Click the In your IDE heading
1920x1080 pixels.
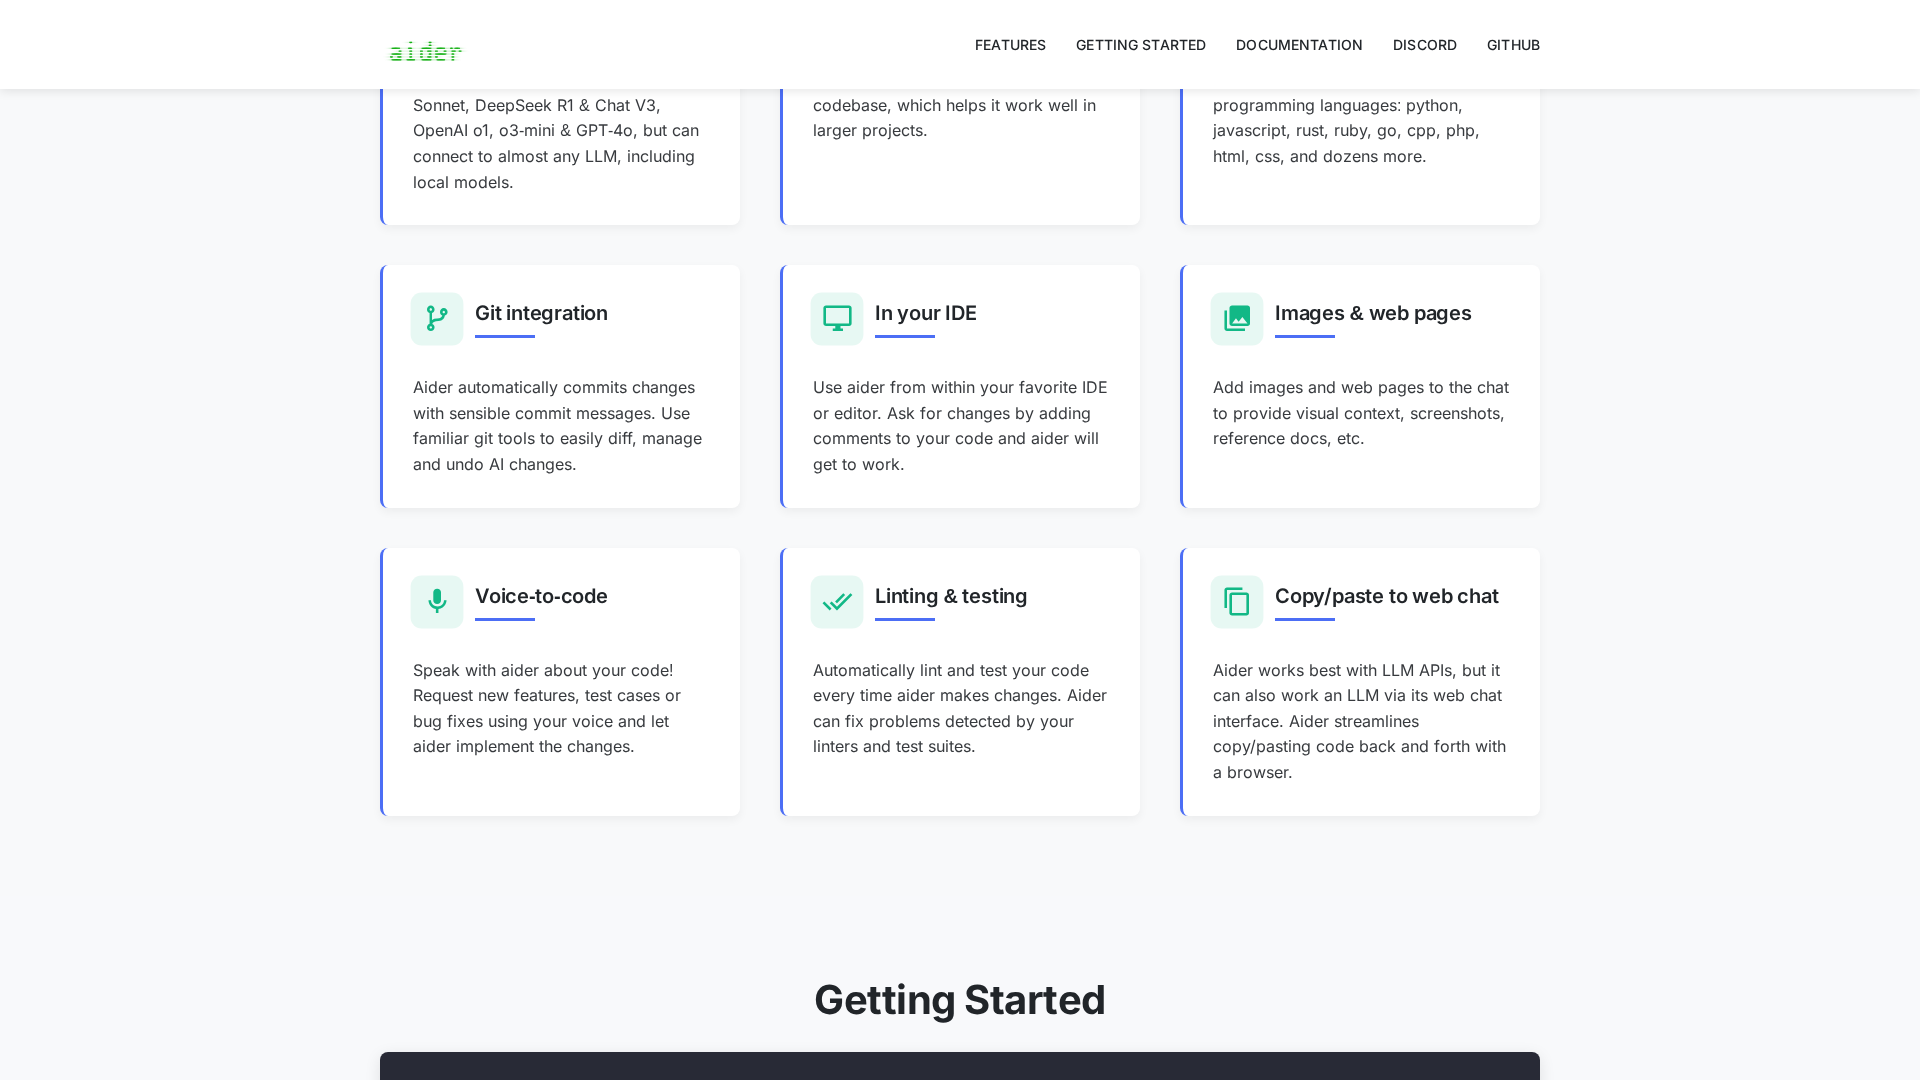(x=925, y=313)
